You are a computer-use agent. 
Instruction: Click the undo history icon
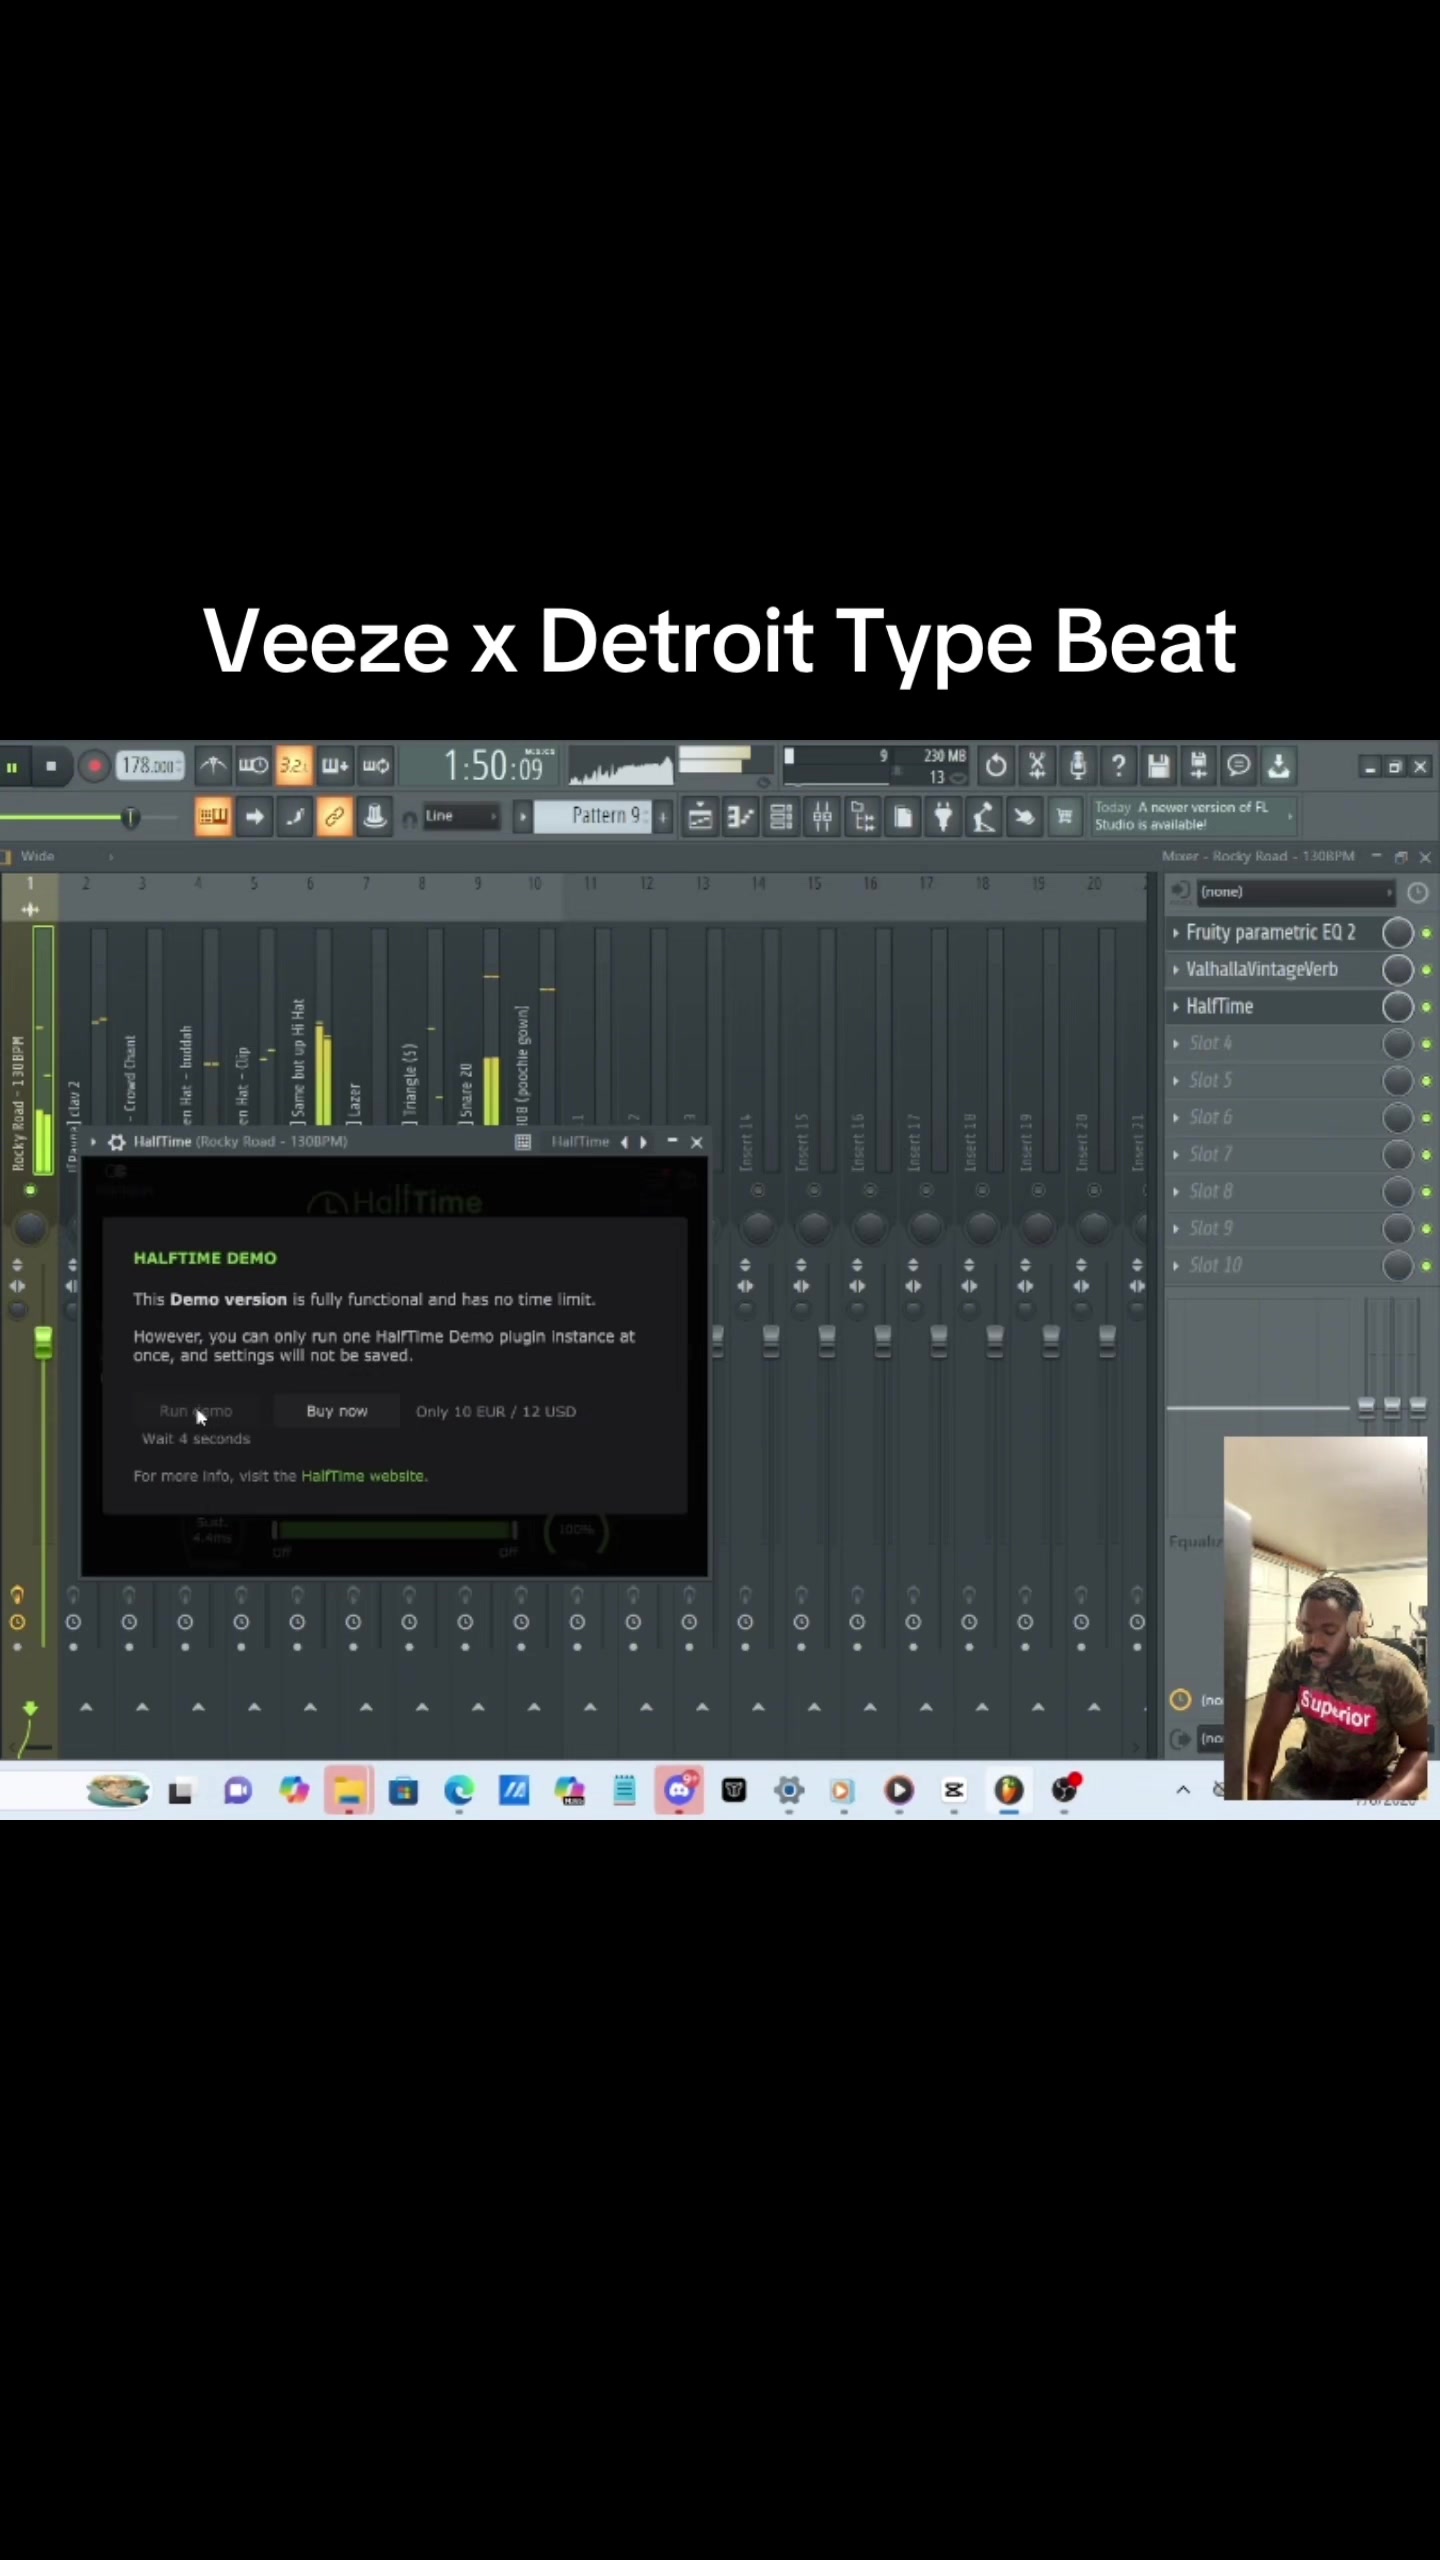[996, 766]
